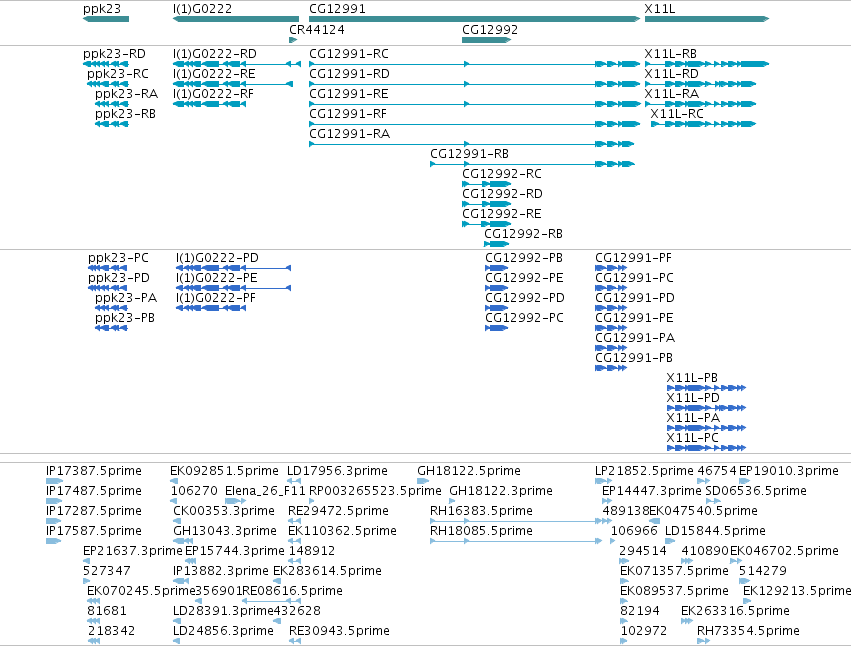Choose protein CG12992-PE
This screenshot has width=851, height=646.
point(497,288)
